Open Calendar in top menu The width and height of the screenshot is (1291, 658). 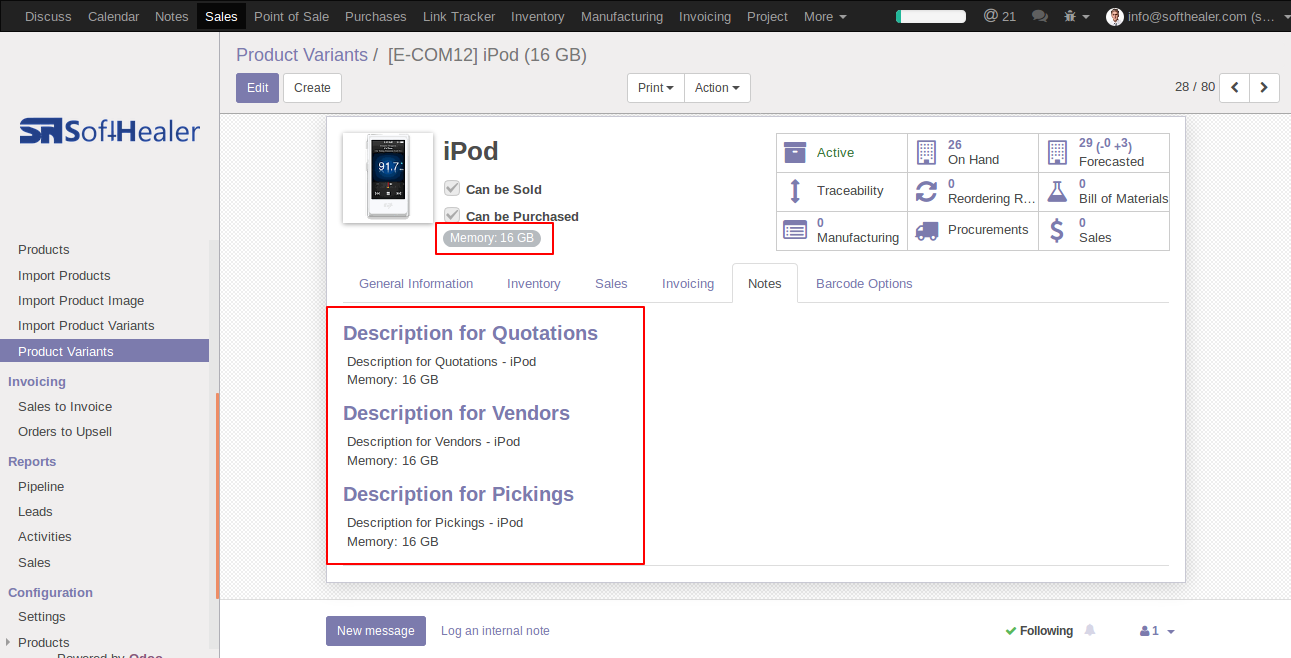(113, 16)
